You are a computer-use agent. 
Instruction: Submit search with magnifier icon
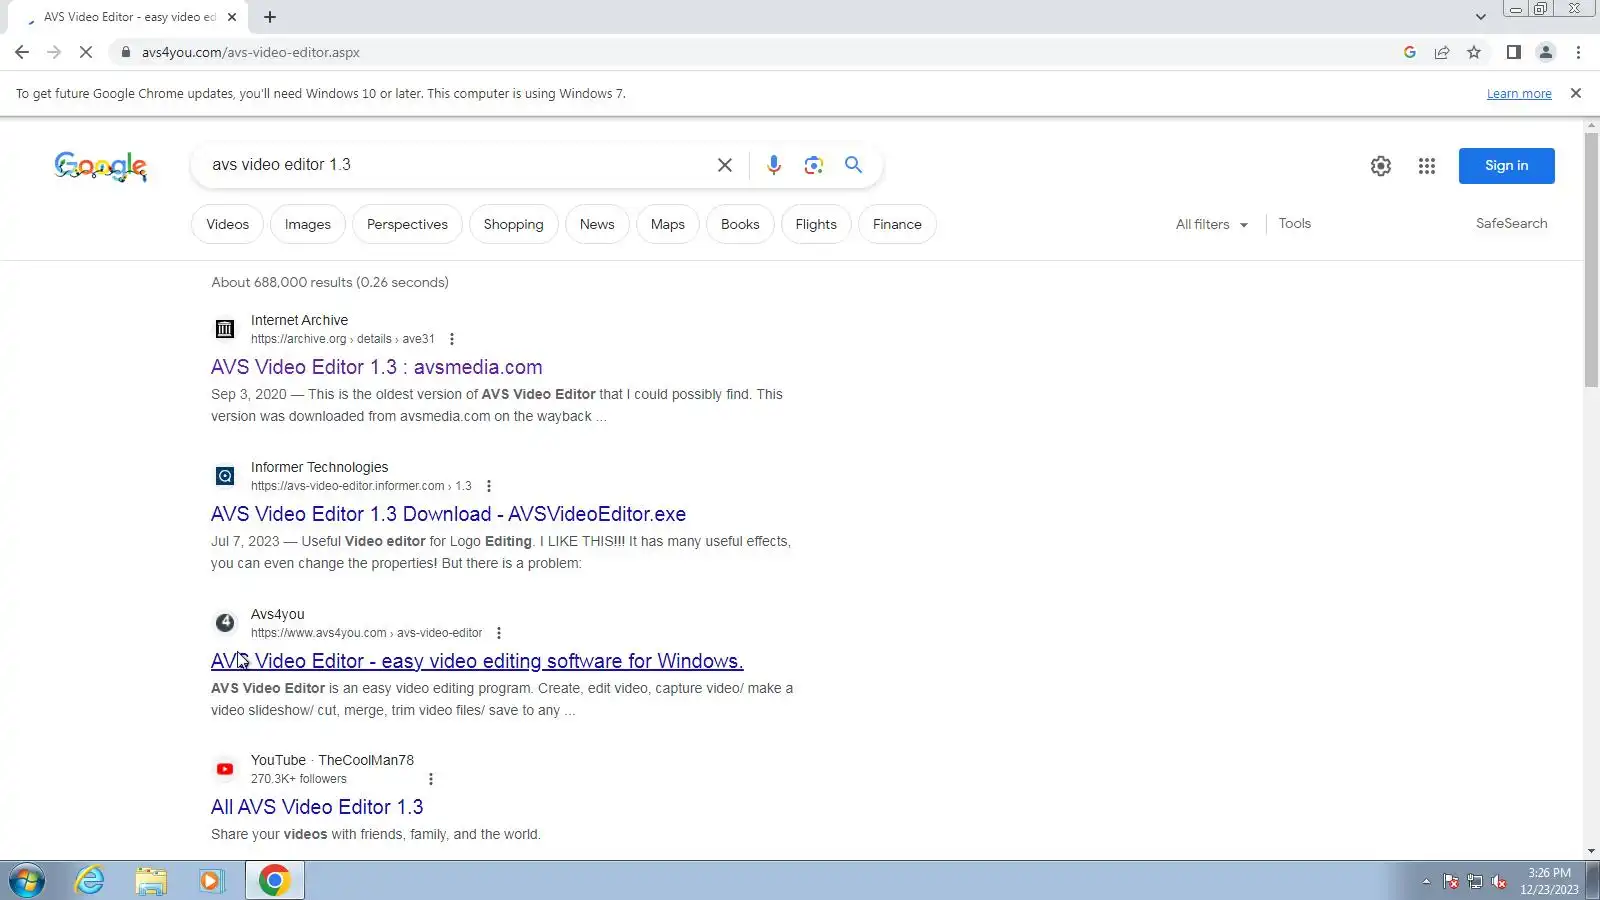click(x=853, y=165)
